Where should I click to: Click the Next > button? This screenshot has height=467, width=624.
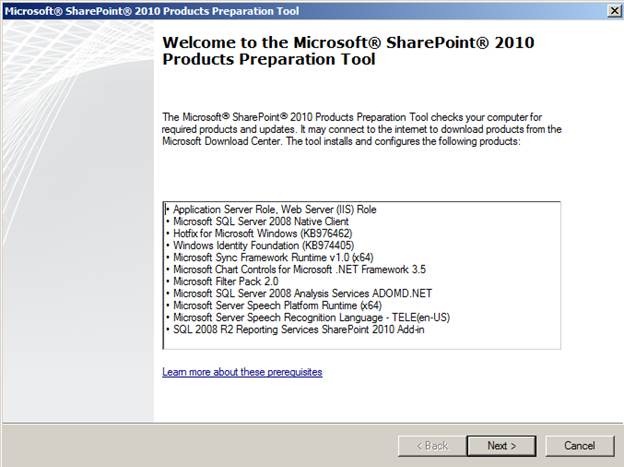click(x=501, y=446)
